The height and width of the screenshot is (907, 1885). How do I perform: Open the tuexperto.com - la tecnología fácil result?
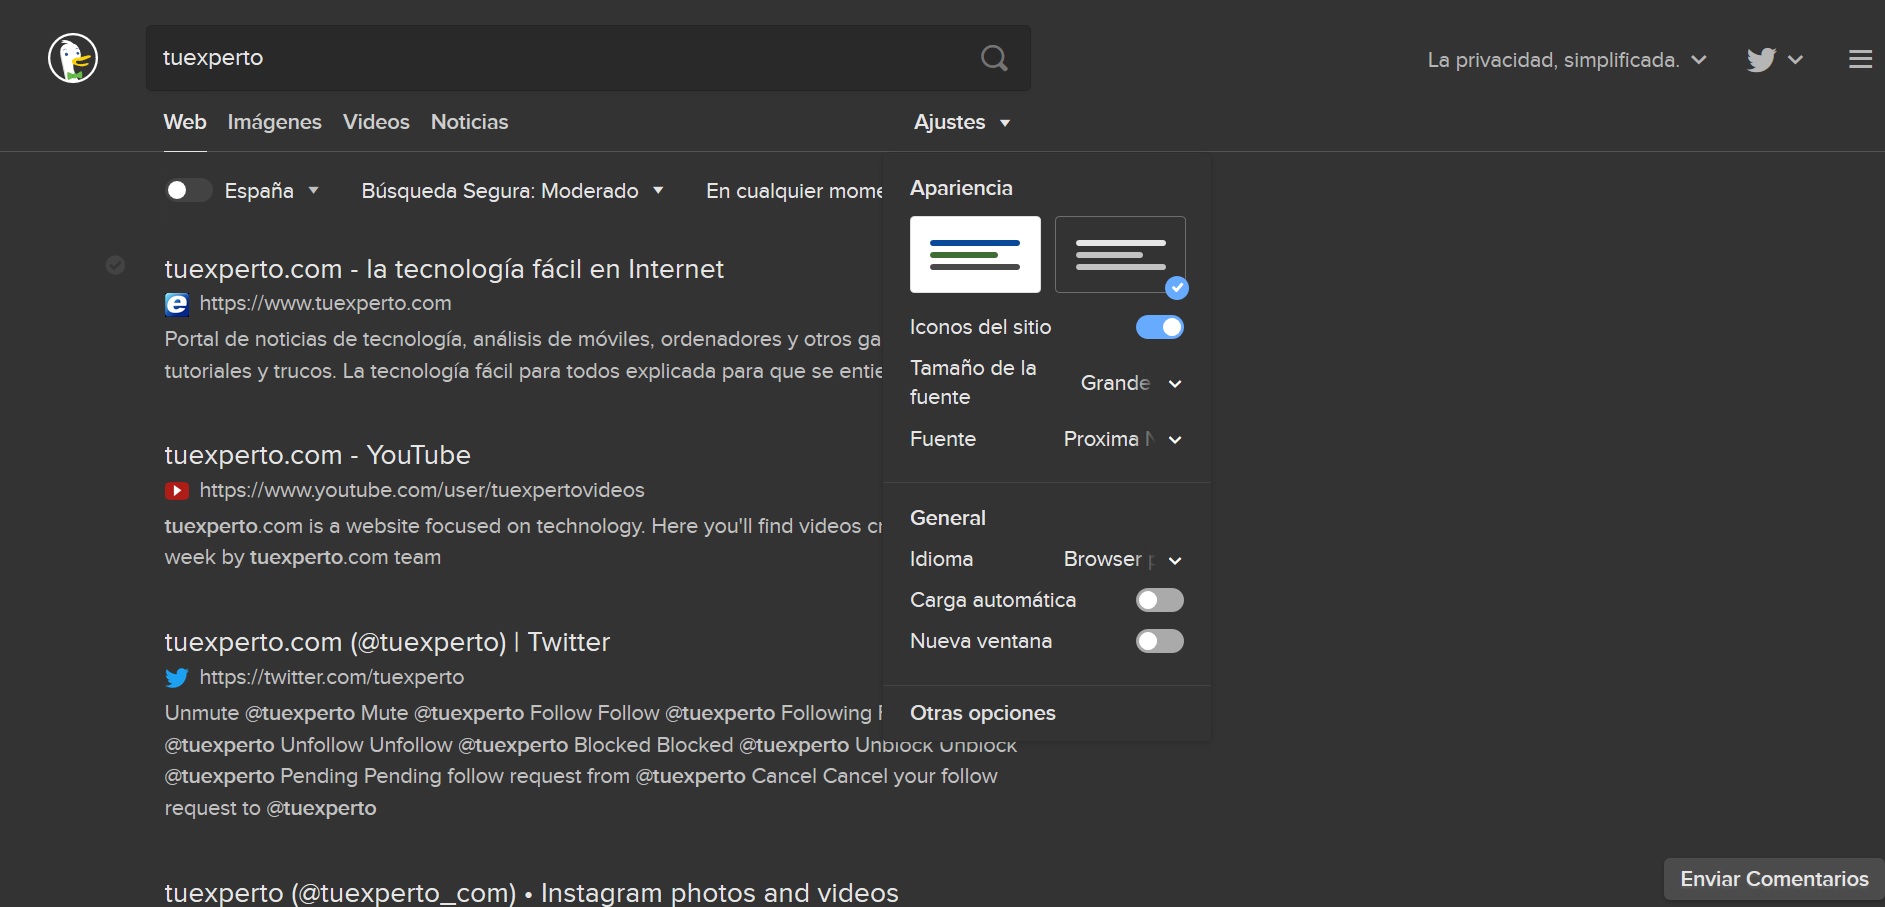click(444, 269)
